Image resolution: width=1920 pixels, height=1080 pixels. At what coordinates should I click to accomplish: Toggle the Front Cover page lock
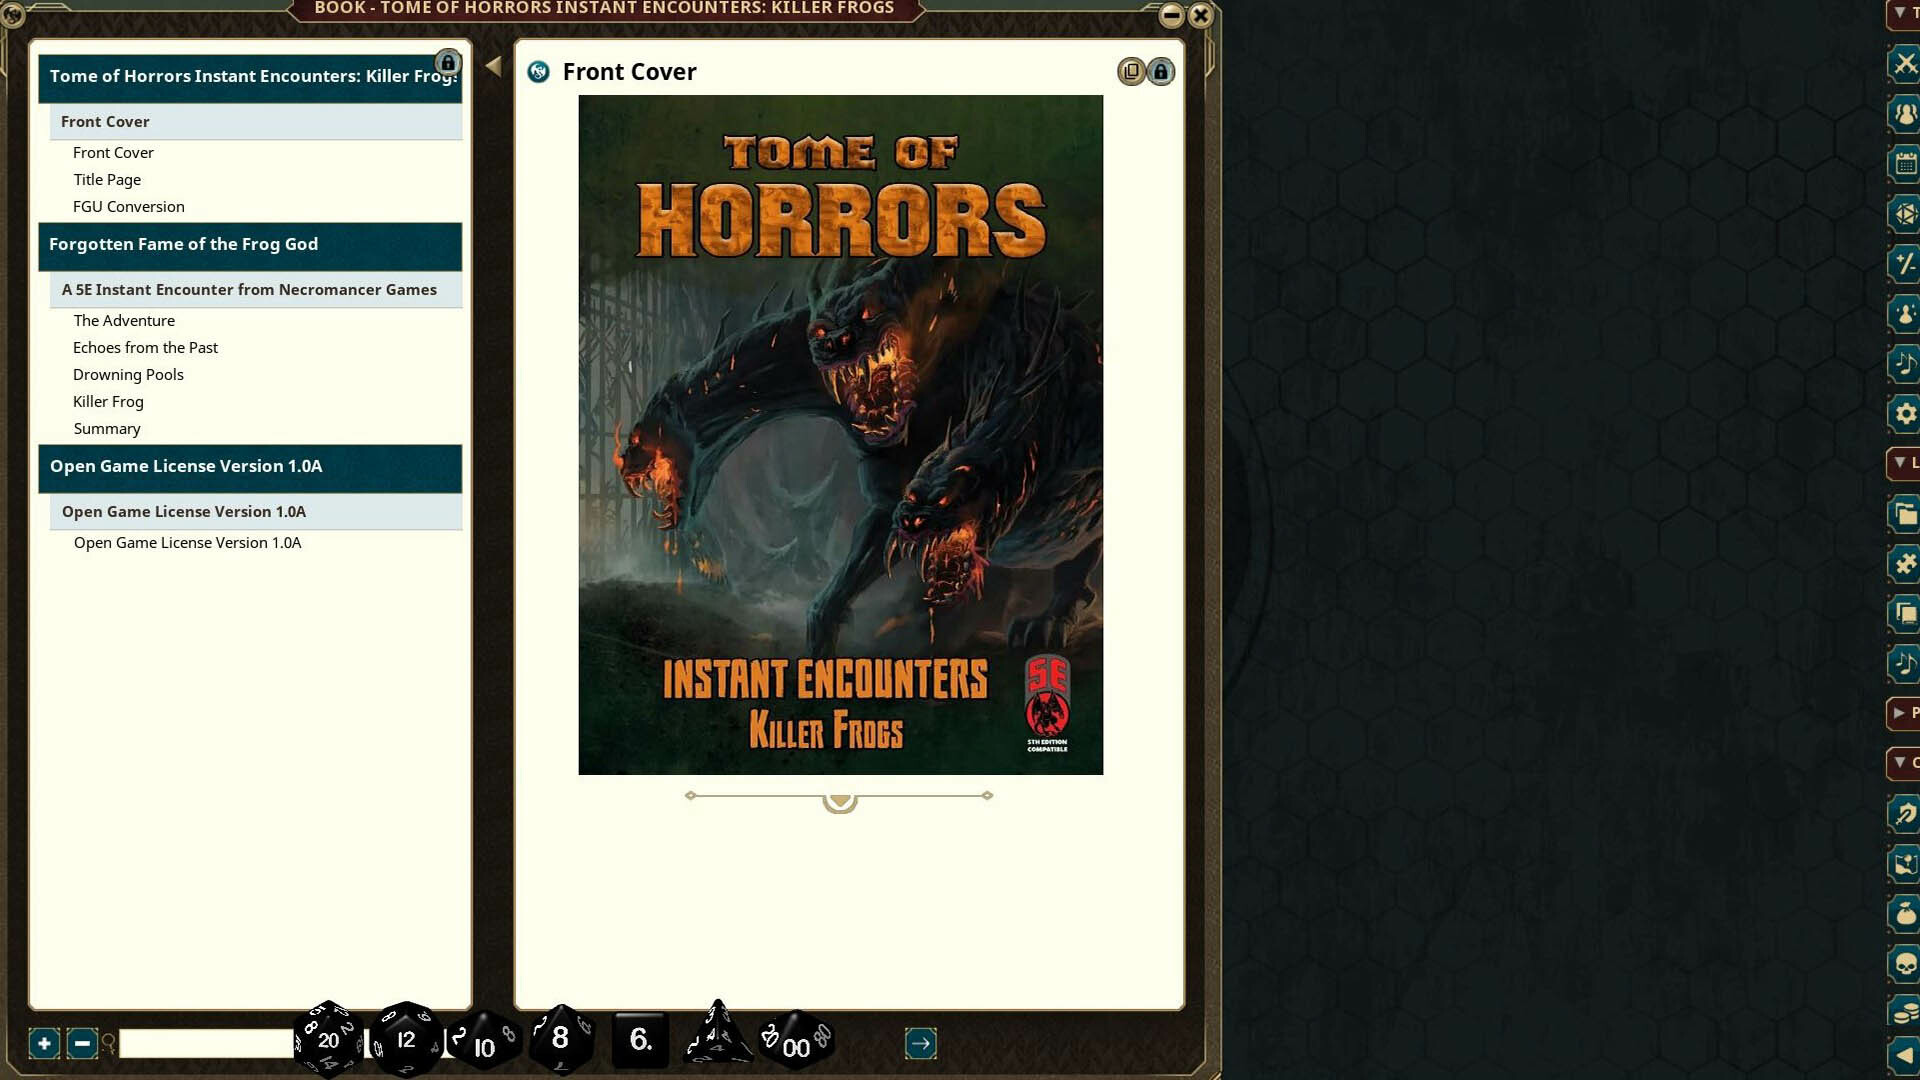pos(1160,72)
